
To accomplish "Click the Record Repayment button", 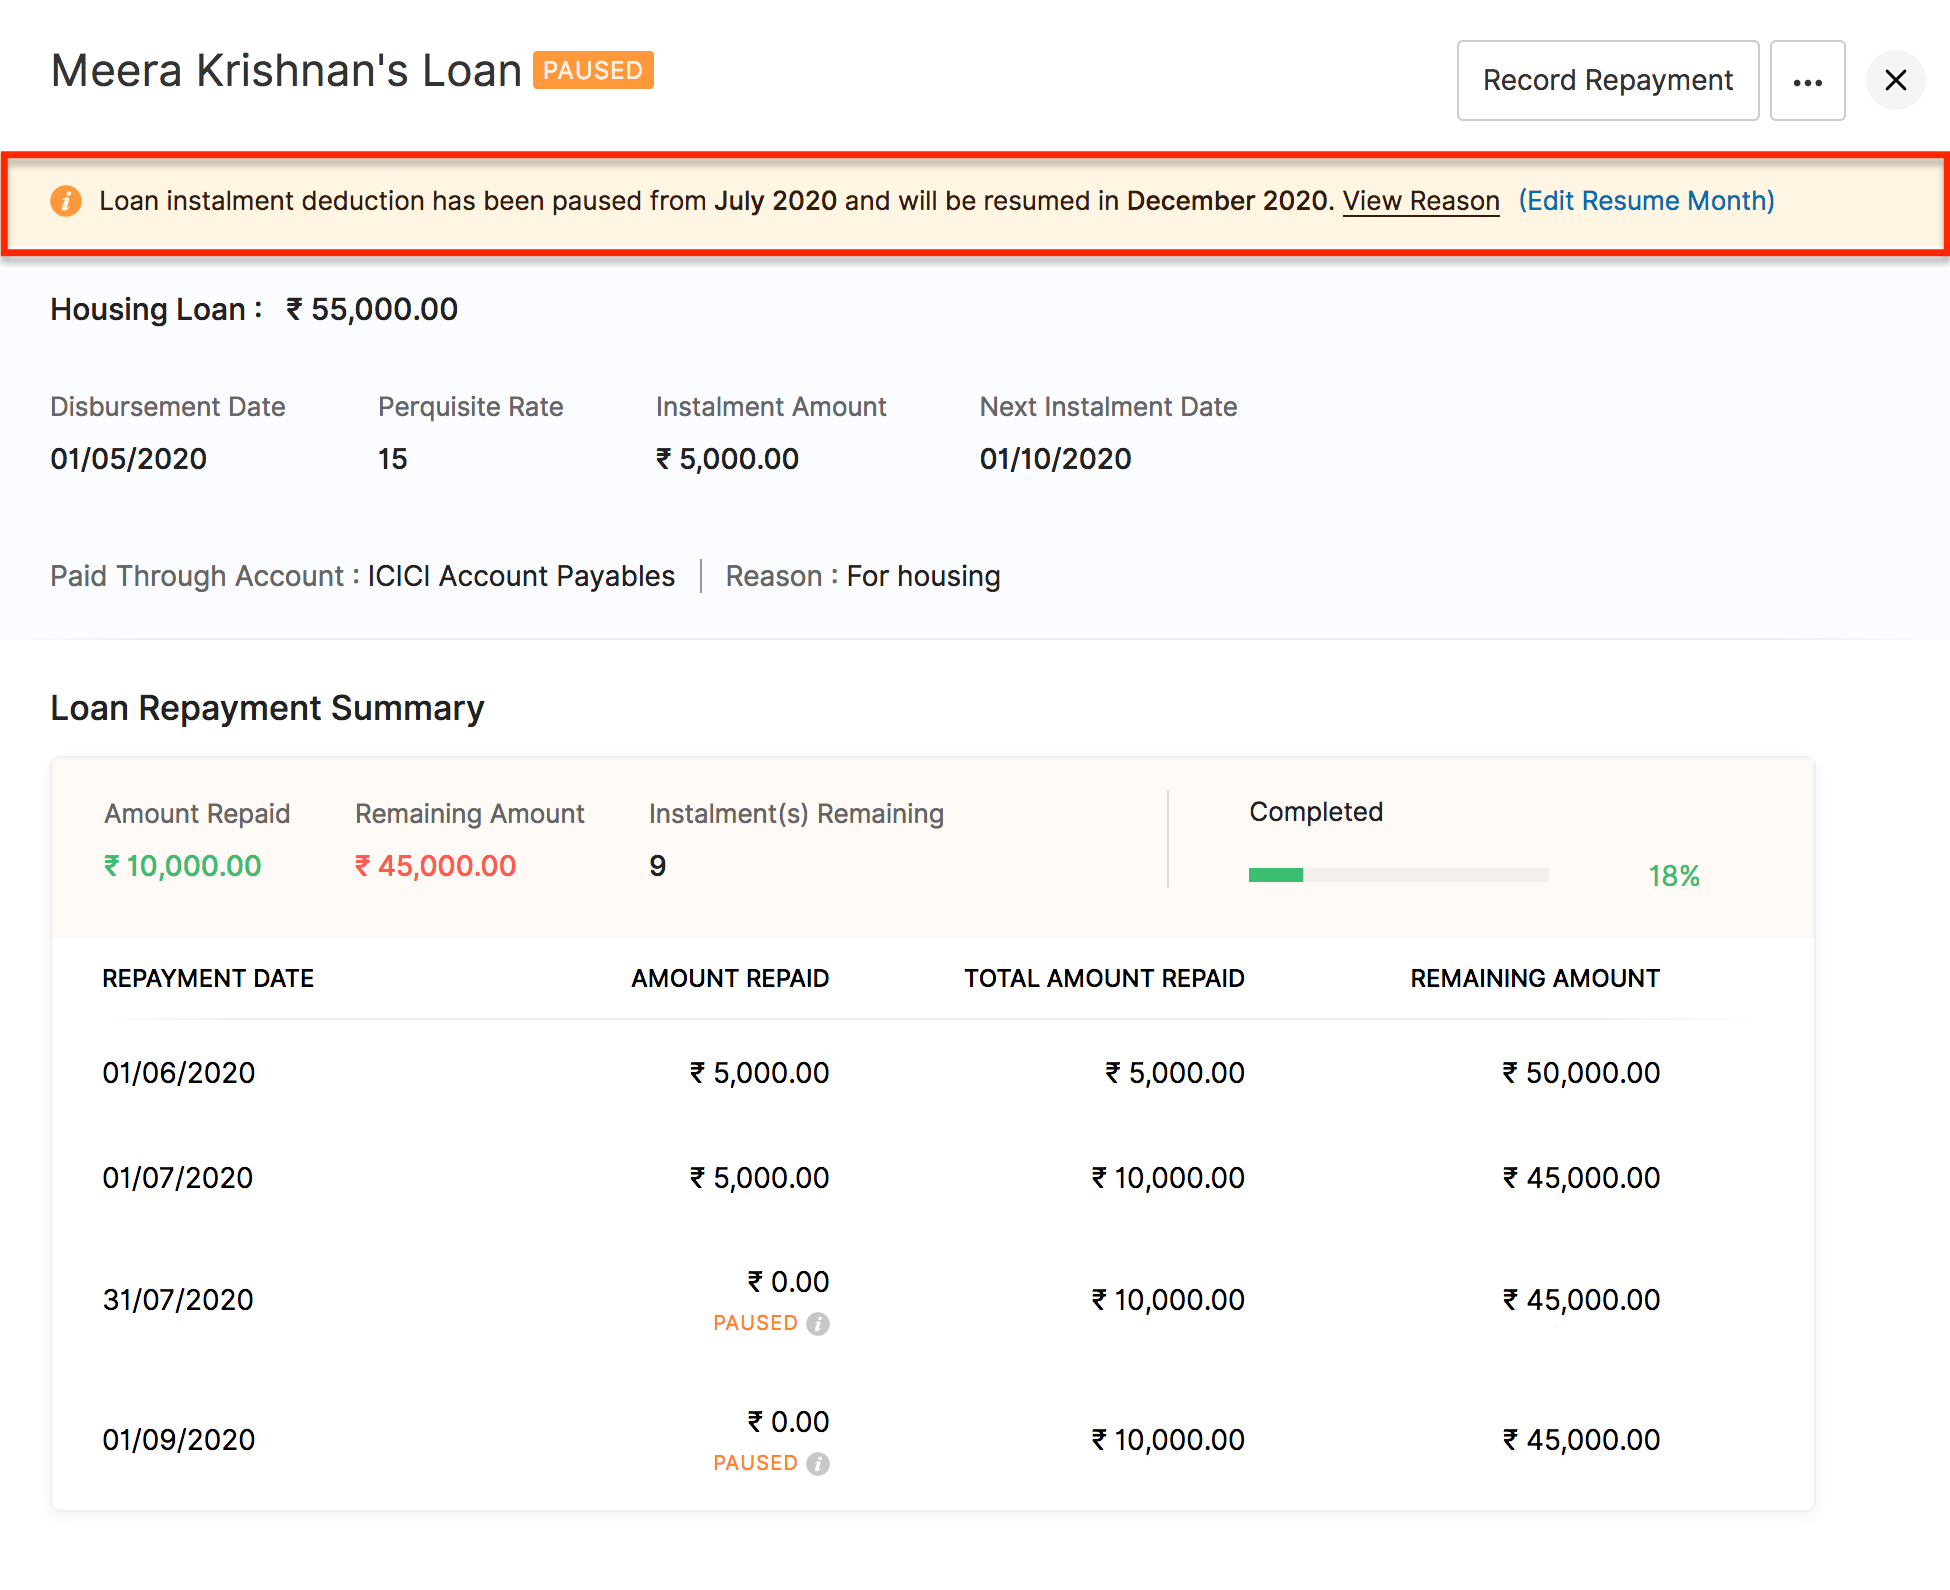I will (x=1607, y=81).
